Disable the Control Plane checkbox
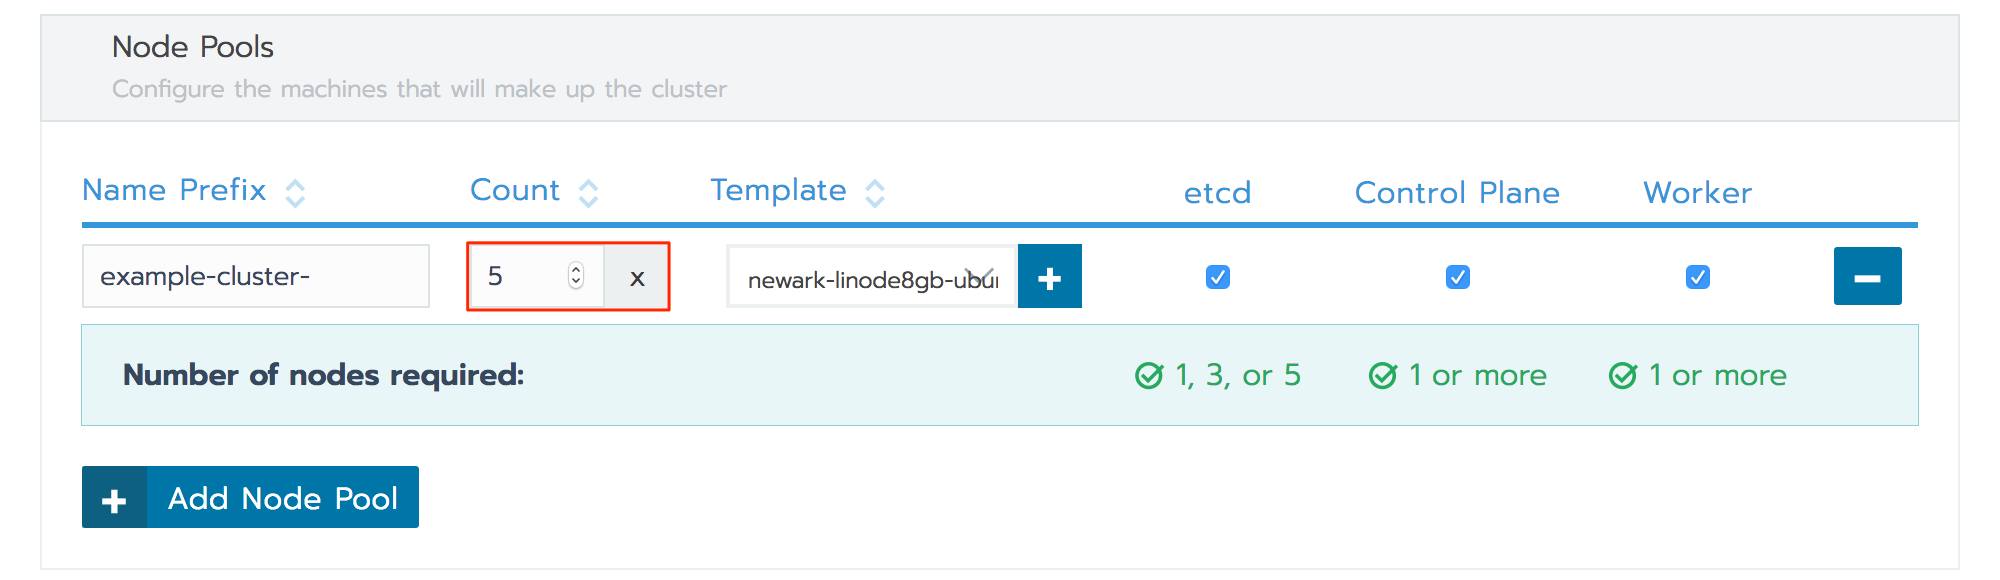Screen dimensions: 2000x580 click(1458, 278)
